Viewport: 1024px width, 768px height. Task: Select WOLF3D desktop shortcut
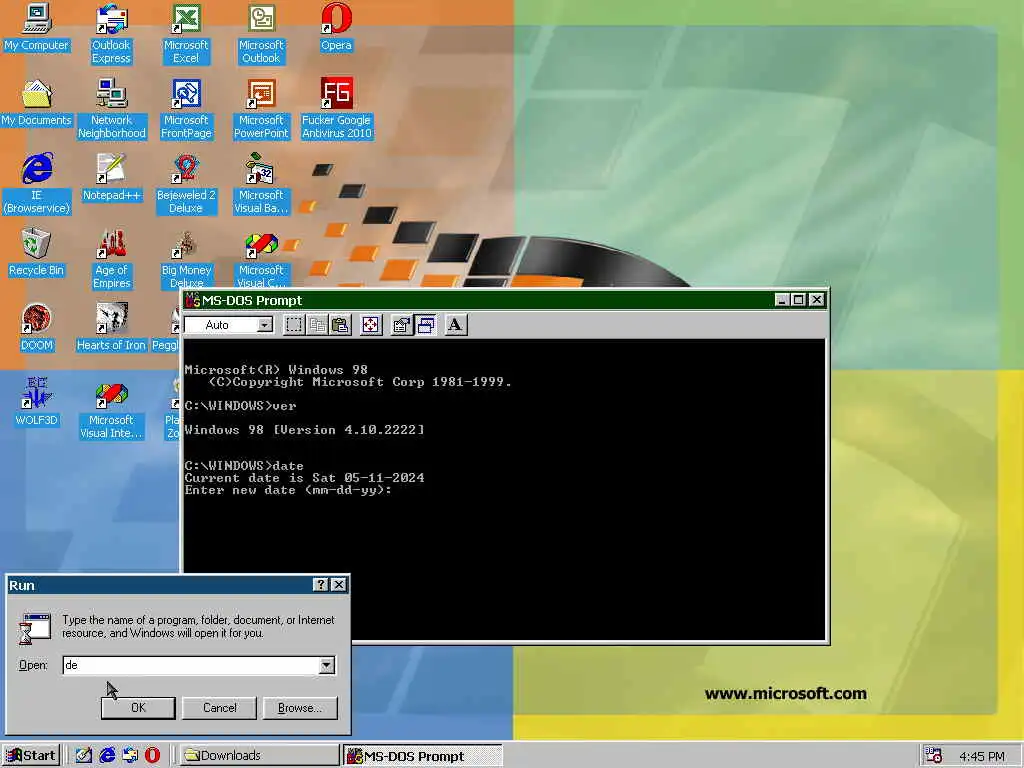pyautogui.click(x=37, y=403)
